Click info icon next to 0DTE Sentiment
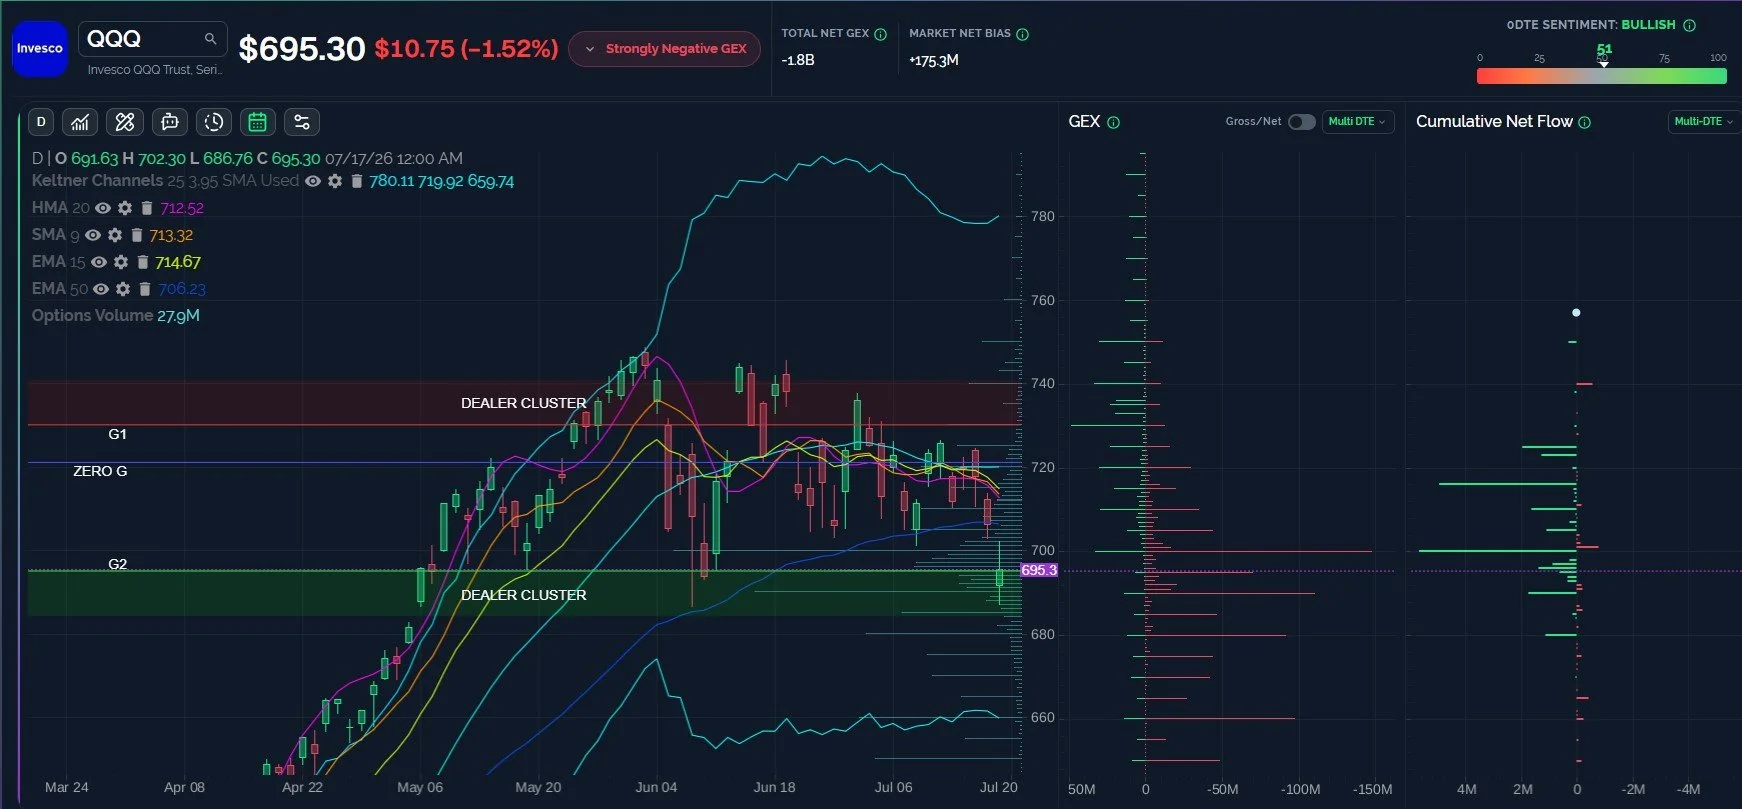 coord(1689,25)
